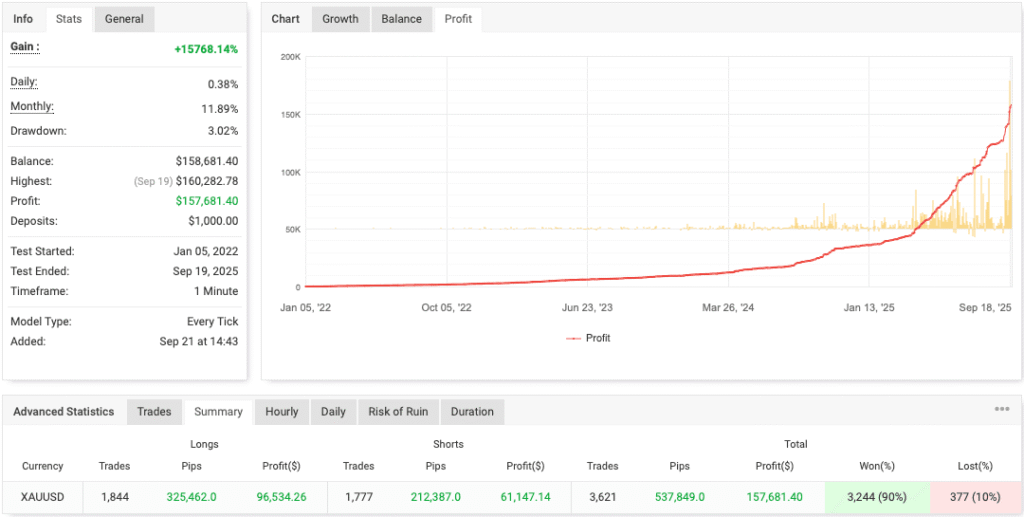Select the XAUUSD currency cell
The height and width of the screenshot is (517, 1024).
click(42, 497)
